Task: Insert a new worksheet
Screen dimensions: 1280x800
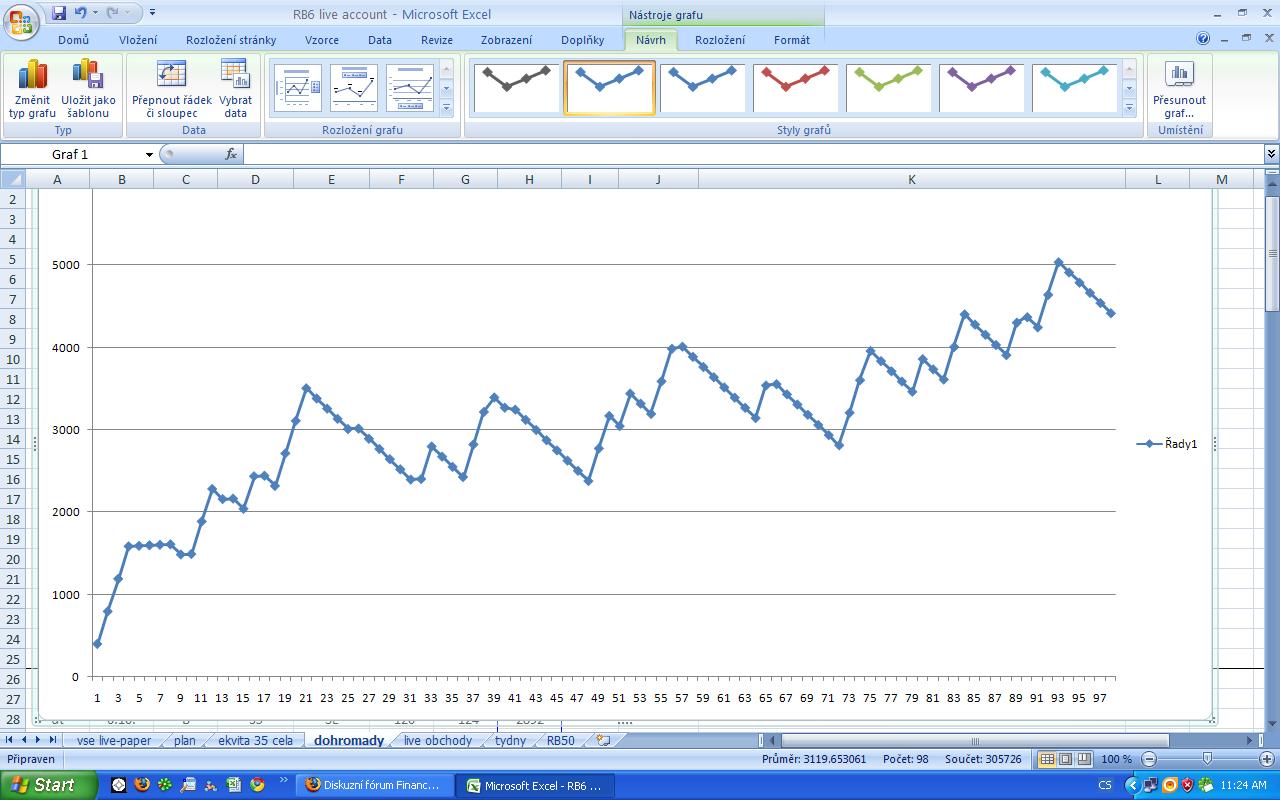Action: [603, 741]
